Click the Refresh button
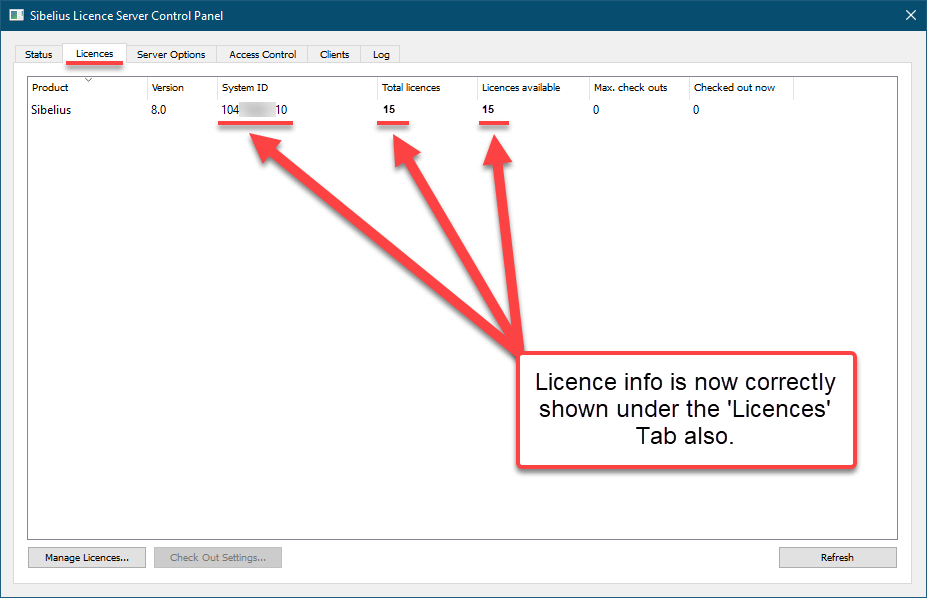Screen dimensions: 927x598 (x=837, y=557)
